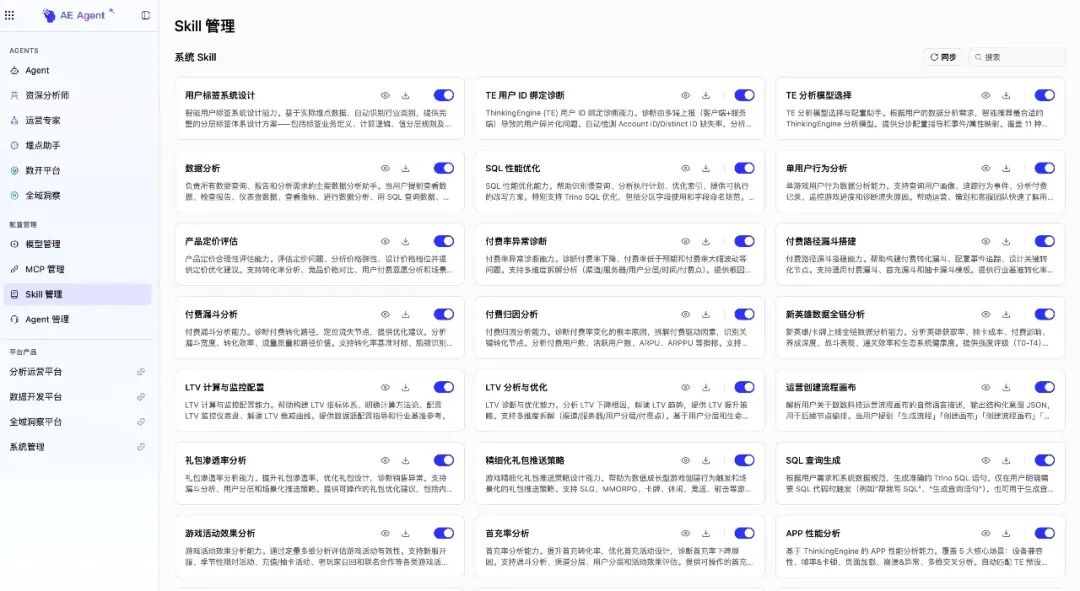View details of 用户标签系统设计 via eye icon

(x=386, y=95)
